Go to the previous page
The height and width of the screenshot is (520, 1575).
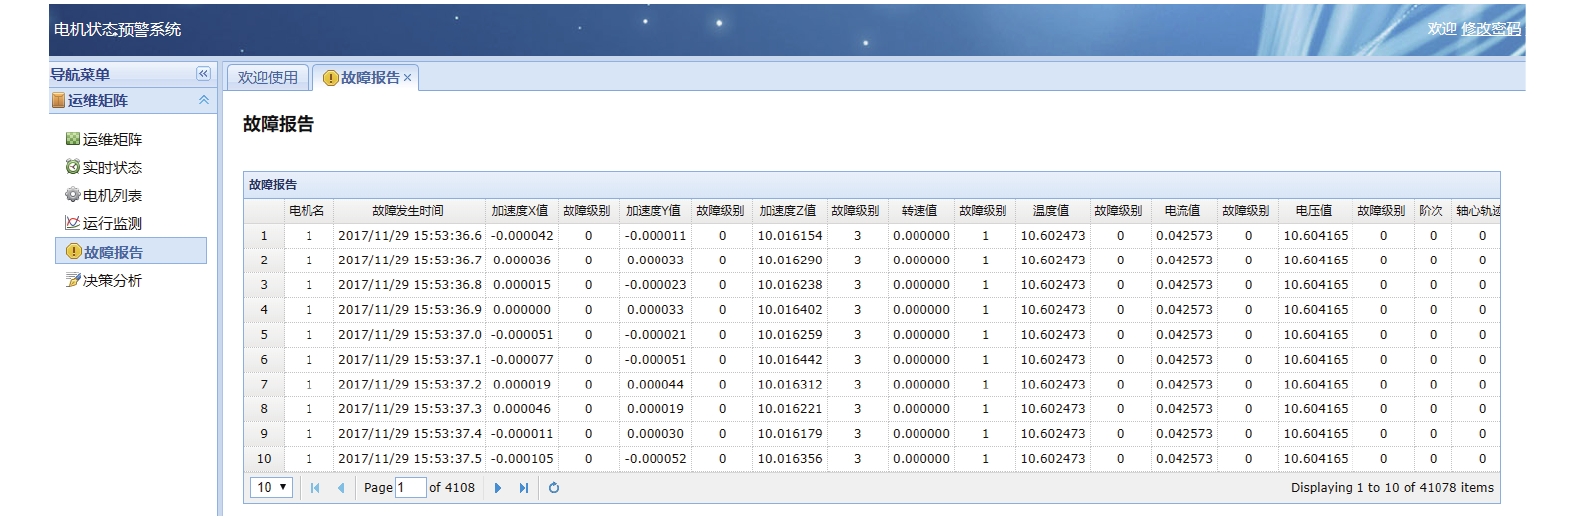click(x=341, y=488)
